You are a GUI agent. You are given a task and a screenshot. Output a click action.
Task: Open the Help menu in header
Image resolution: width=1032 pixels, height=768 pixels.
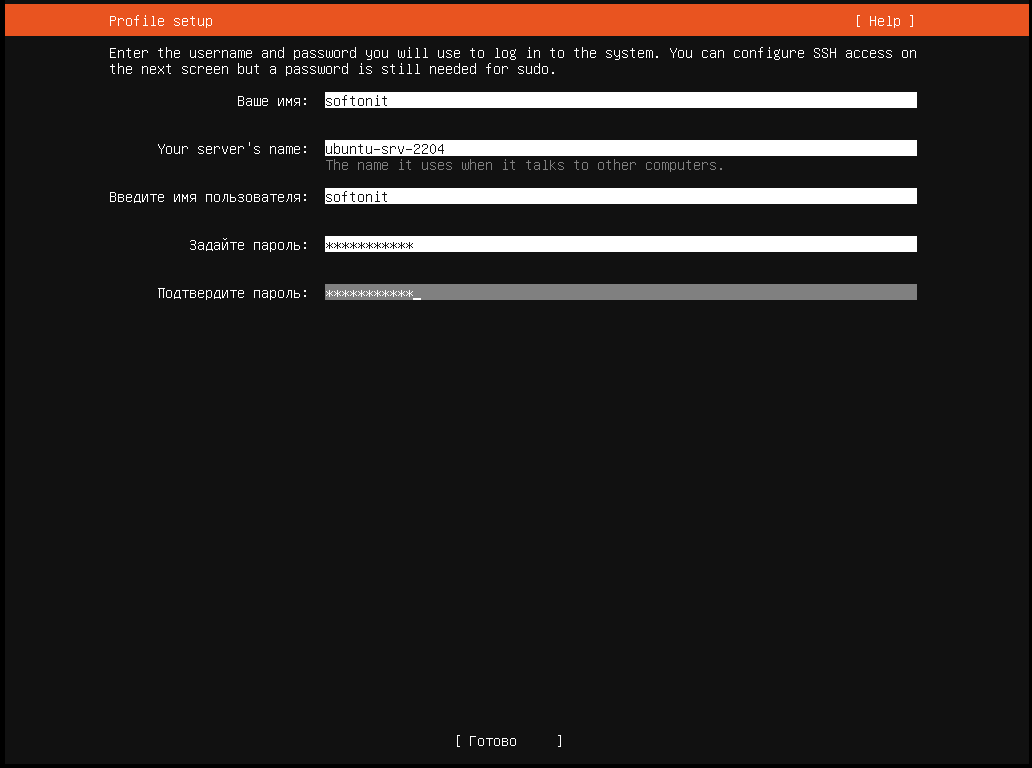(884, 21)
